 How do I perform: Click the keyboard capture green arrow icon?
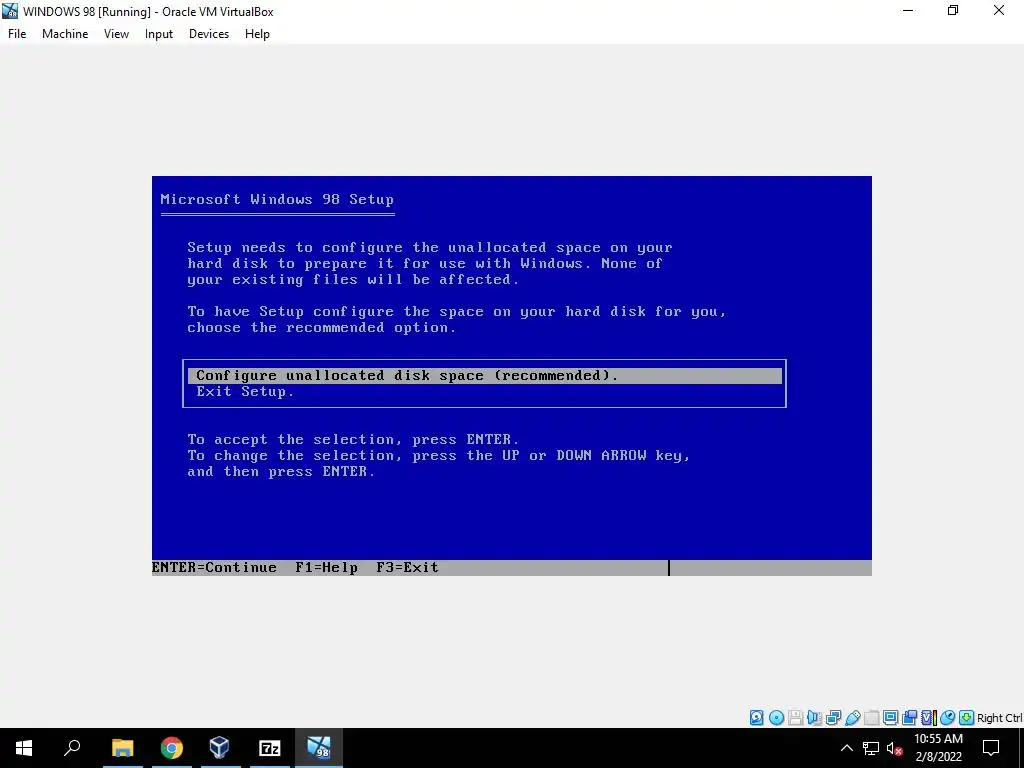pos(967,718)
